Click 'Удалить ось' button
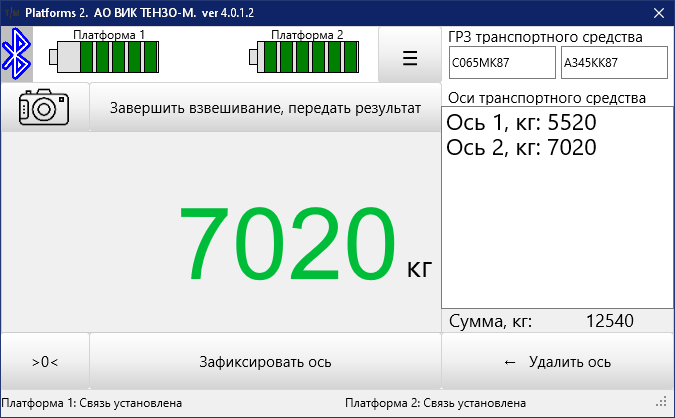 pos(557,362)
